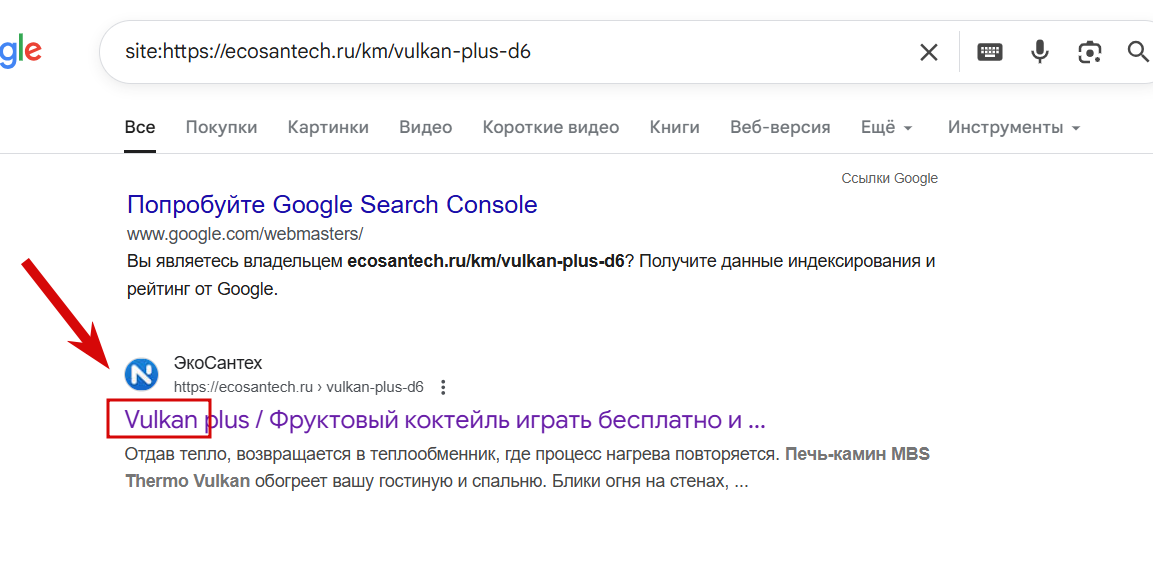Switch to Видео tab
Viewport: 1153px width, 567px height.
[426, 127]
